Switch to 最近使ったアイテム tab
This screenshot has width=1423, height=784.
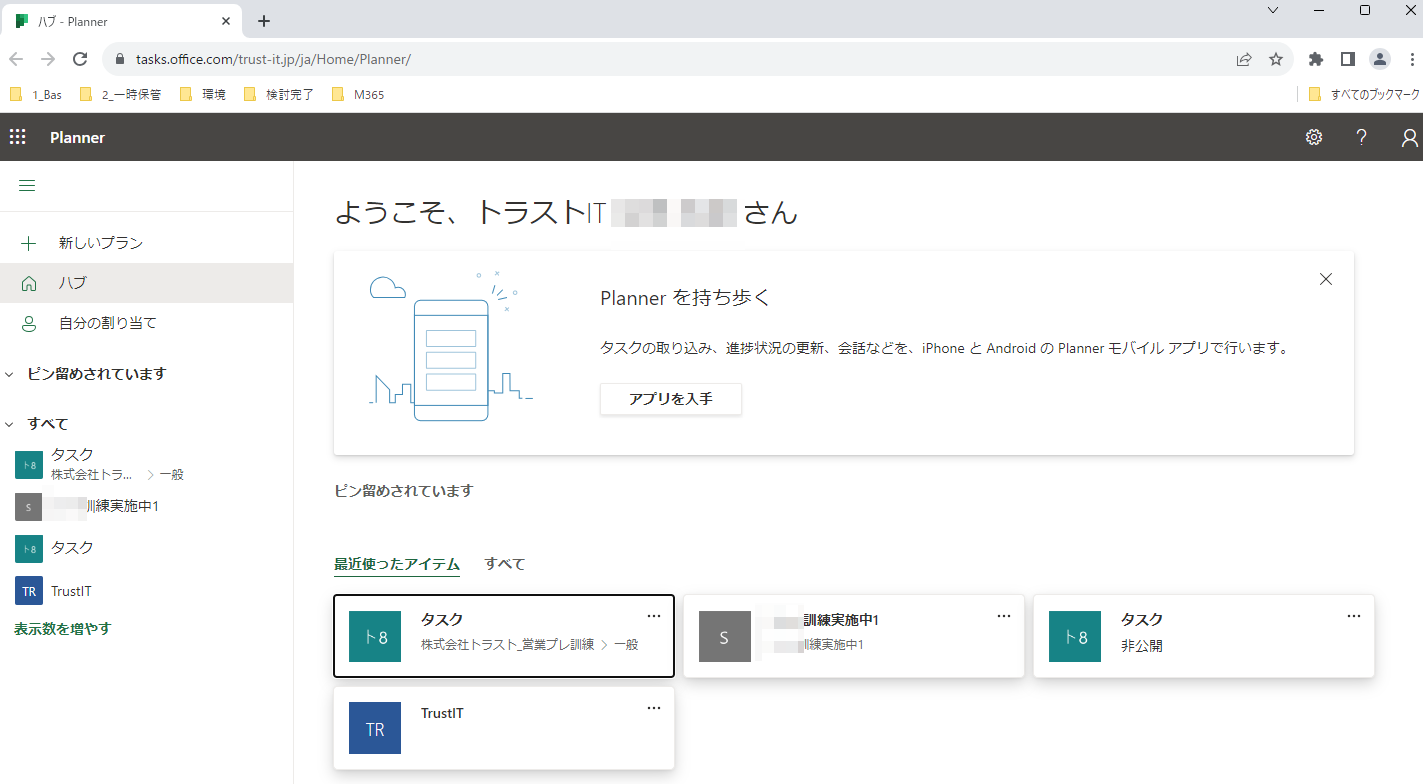[x=397, y=564]
